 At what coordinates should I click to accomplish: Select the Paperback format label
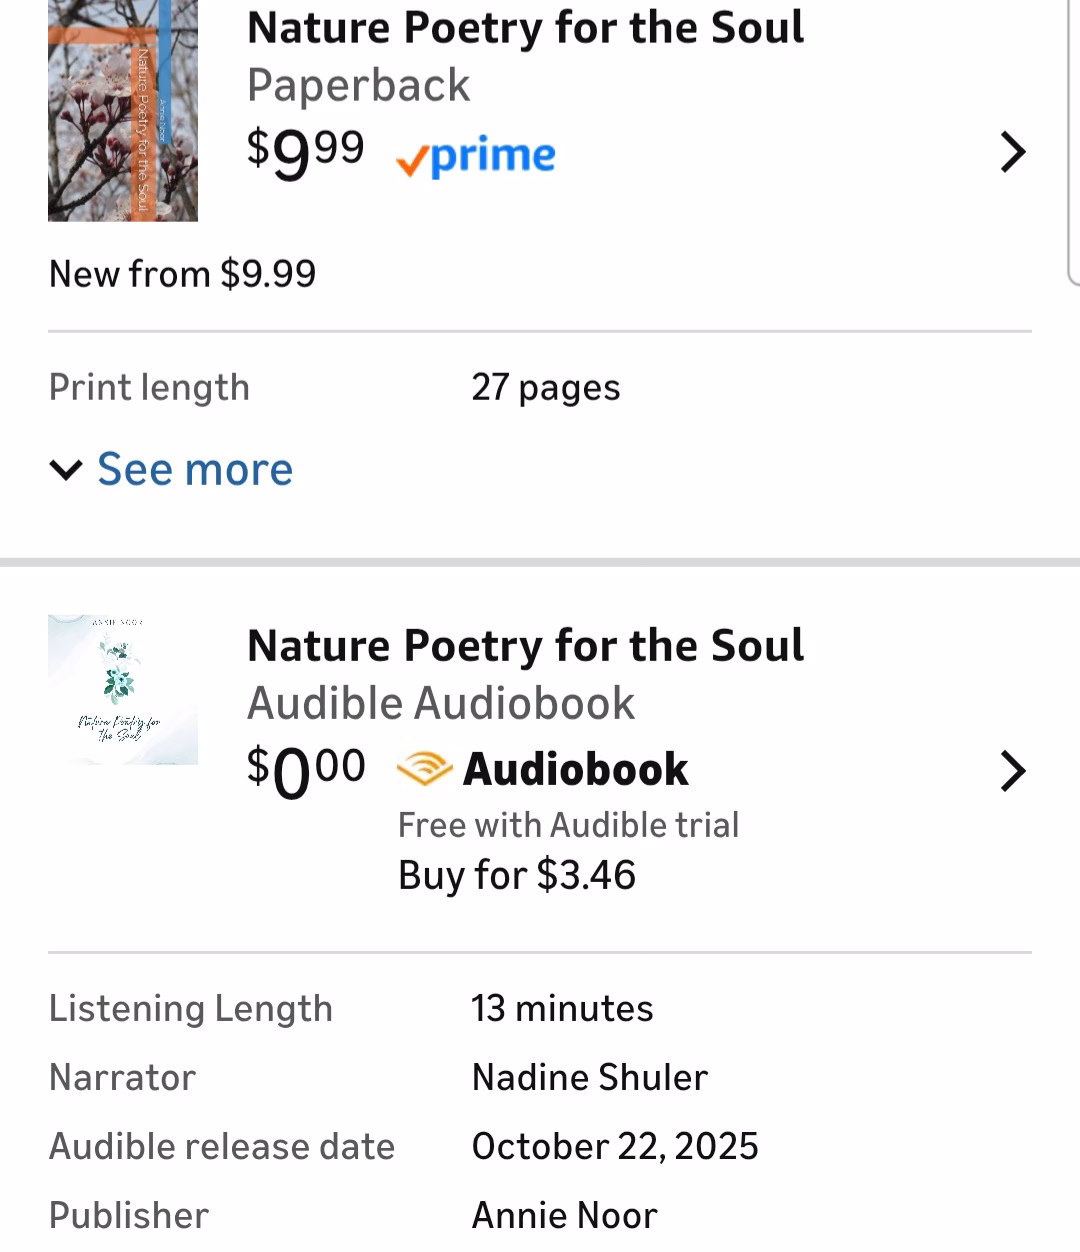(x=358, y=85)
